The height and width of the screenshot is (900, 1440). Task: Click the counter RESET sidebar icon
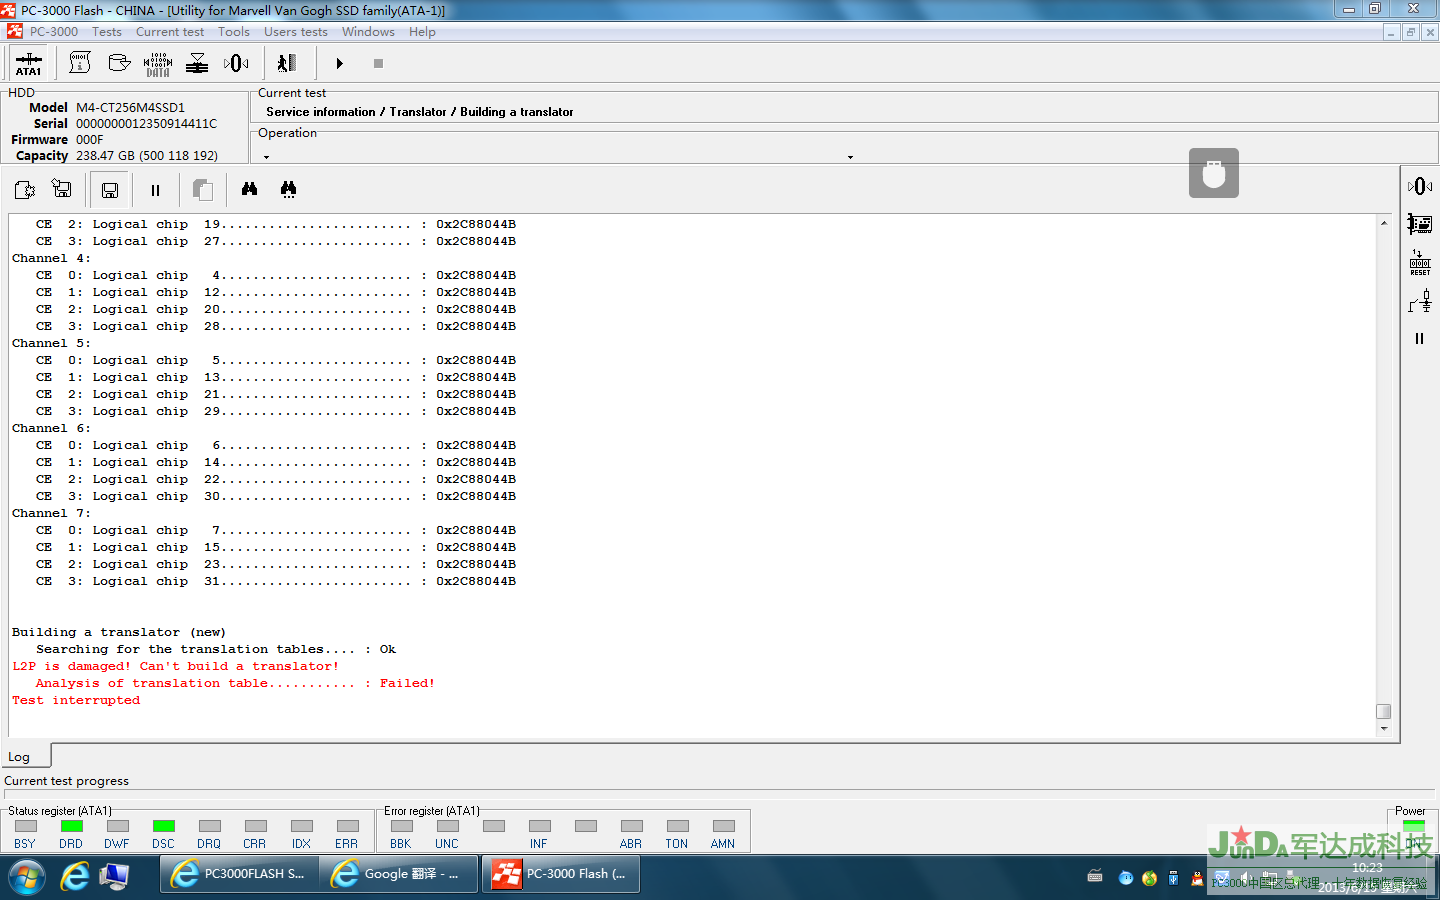pyautogui.click(x=1420, y=263)
